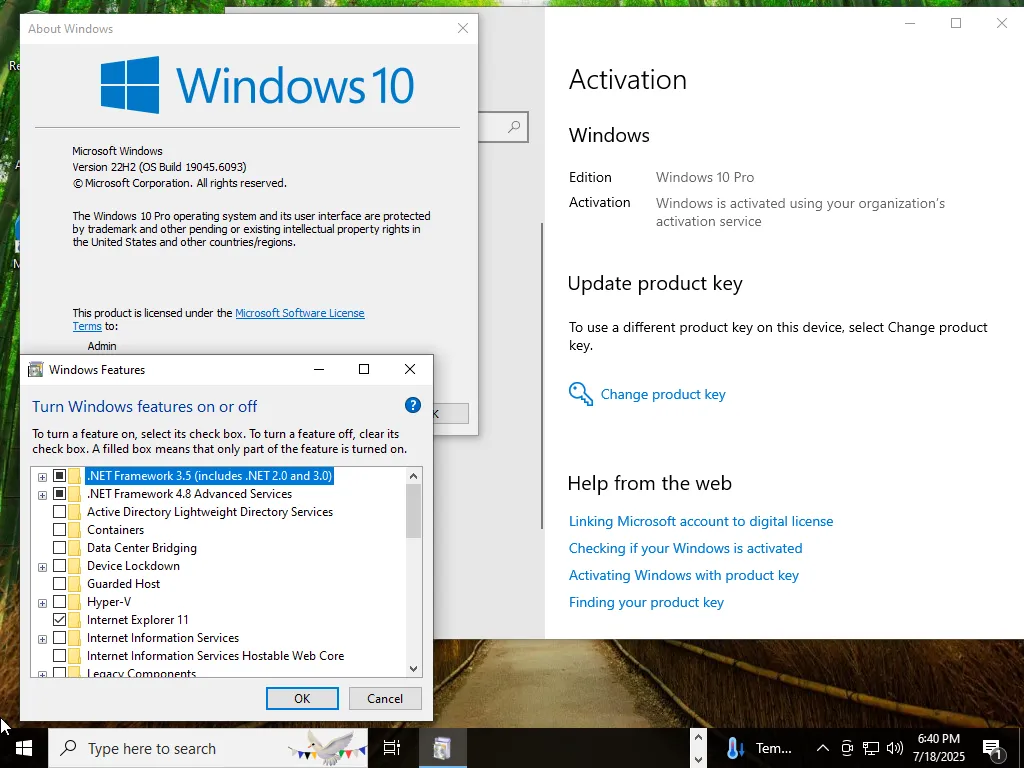Expand the Hyper-V tree node
Image resolution: width=1024 pixels, height=768 pixels.
[42, 603]
